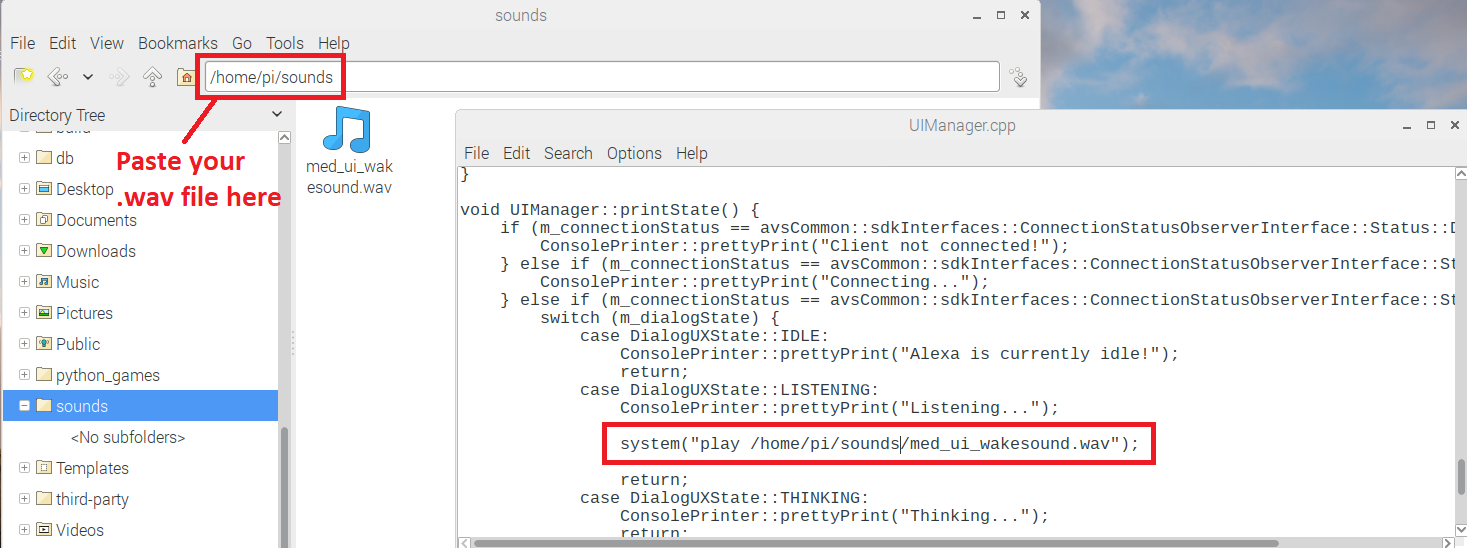Click the Go jump icon beside path bar
The height and width of the screenshot is (548, 1467).
(1018, 77)
